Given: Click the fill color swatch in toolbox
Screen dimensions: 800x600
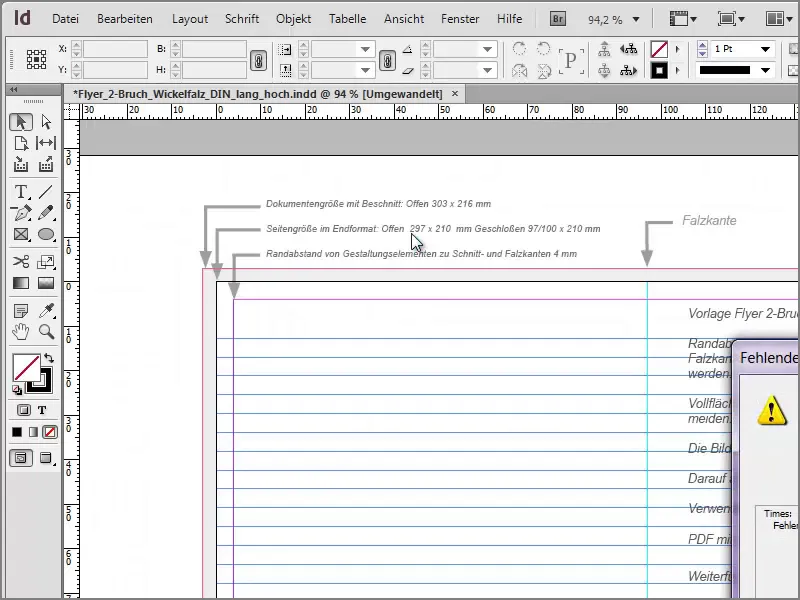Looking at the screenshot, I should (25, 367).
